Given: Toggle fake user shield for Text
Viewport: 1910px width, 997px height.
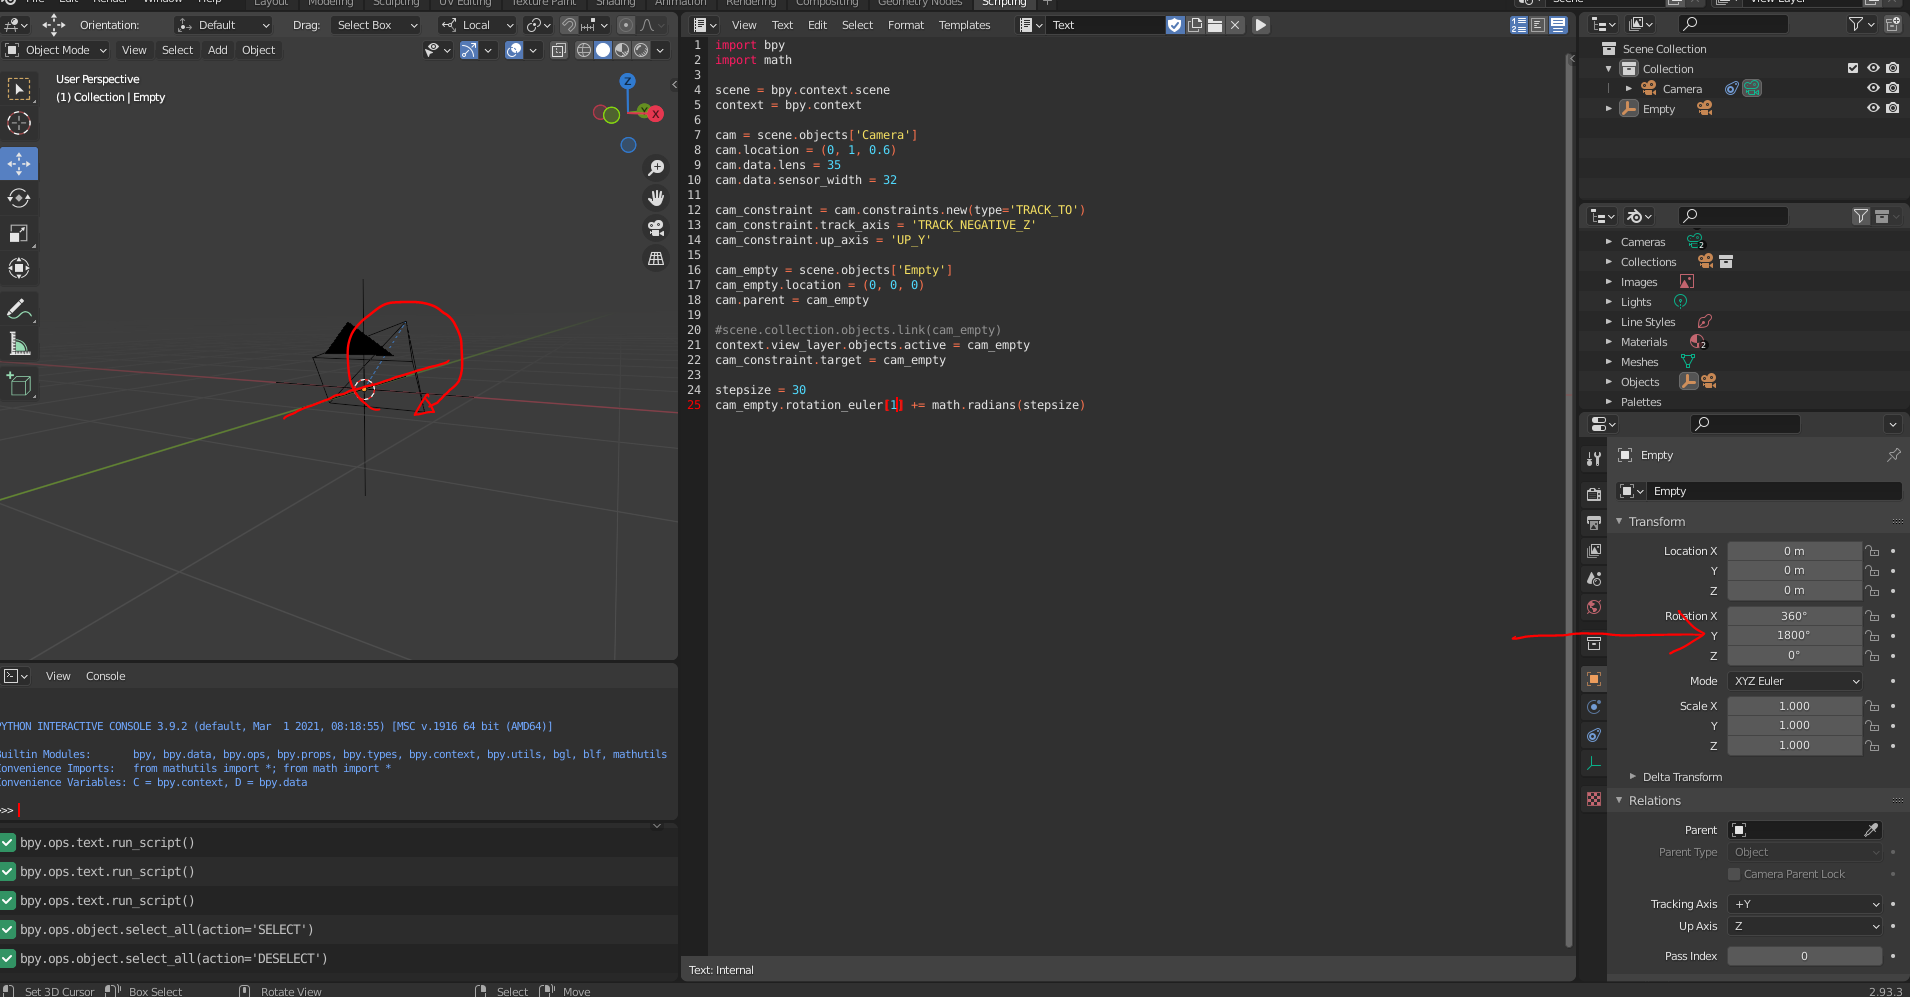Looking at the screenshot, I should click(x=1175, y=25).
